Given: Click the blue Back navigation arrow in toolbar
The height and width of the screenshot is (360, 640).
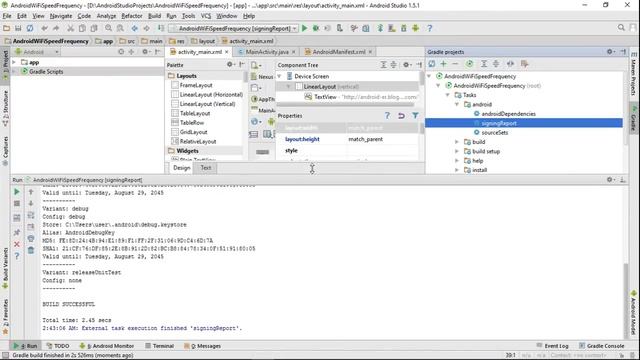Looking at the screenshot, I should pyautogui.click(x=134, y=28).
